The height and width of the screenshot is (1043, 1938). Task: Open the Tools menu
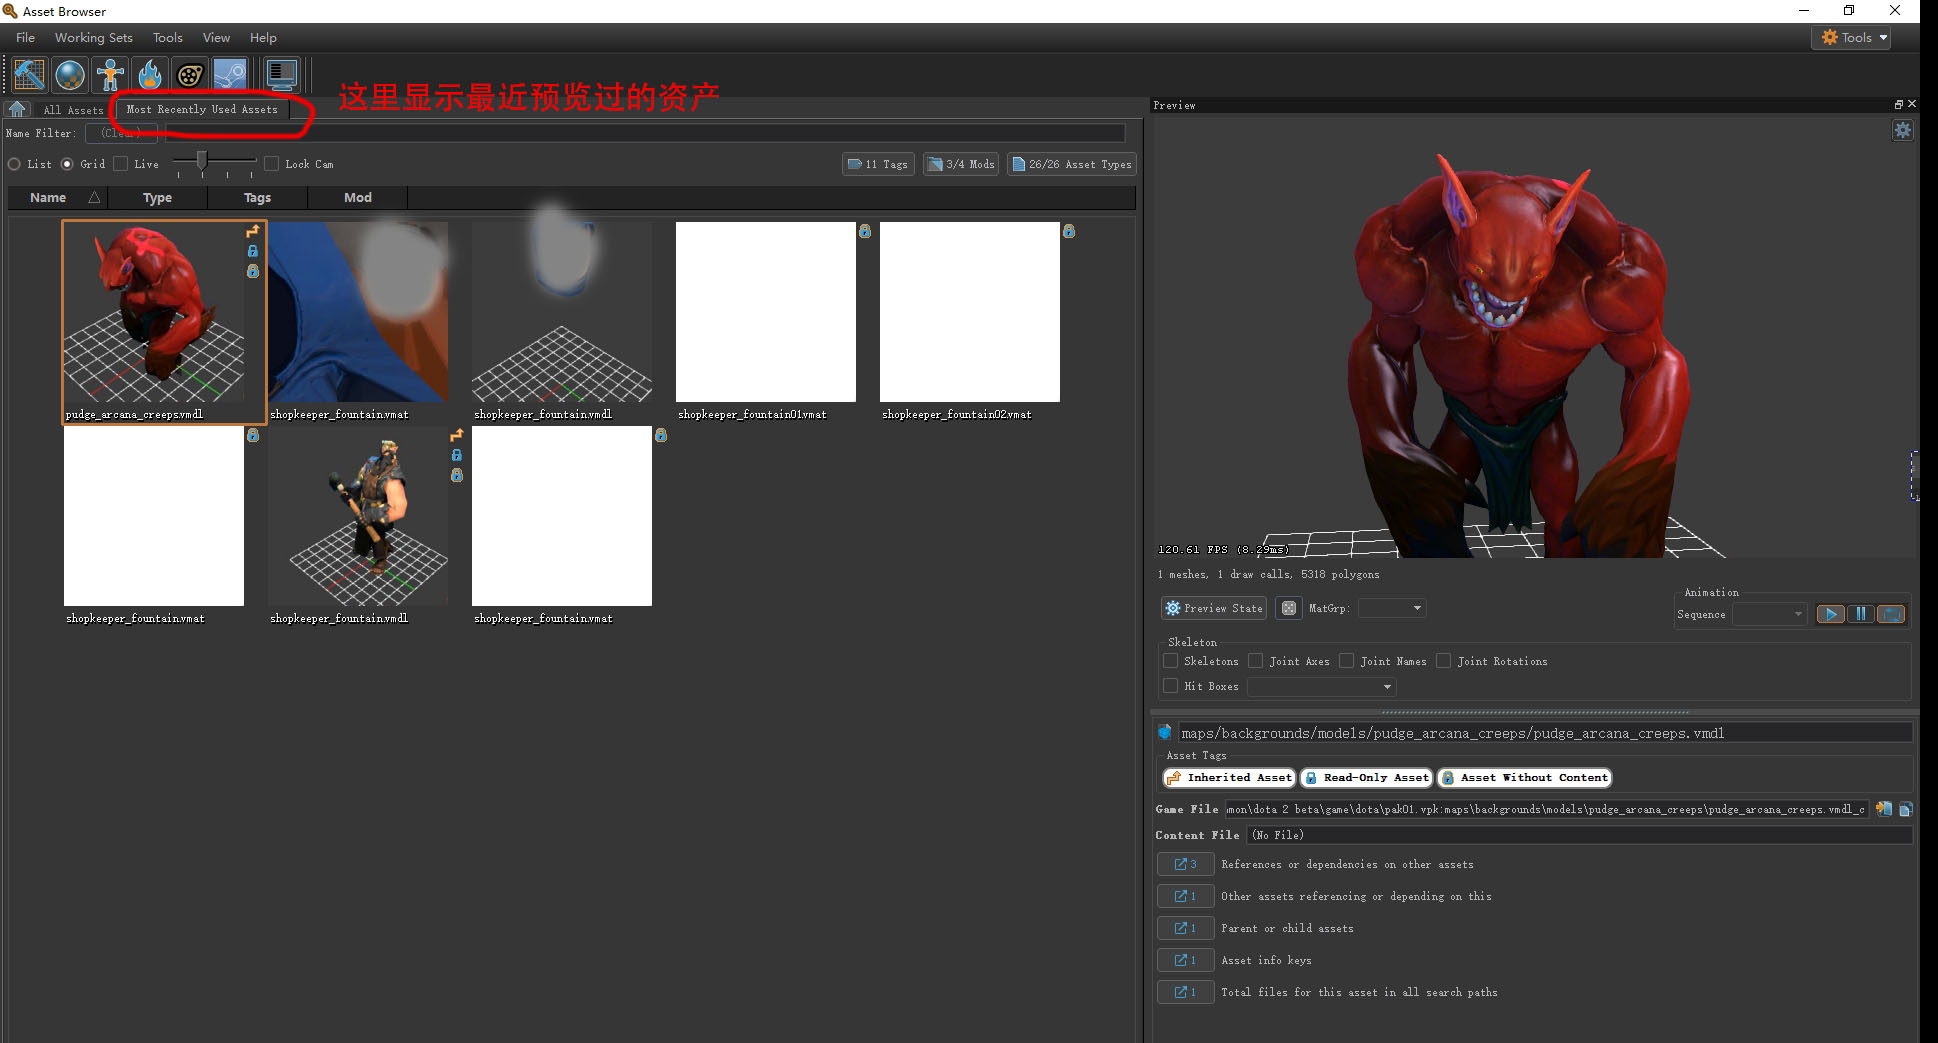(168, 38)
